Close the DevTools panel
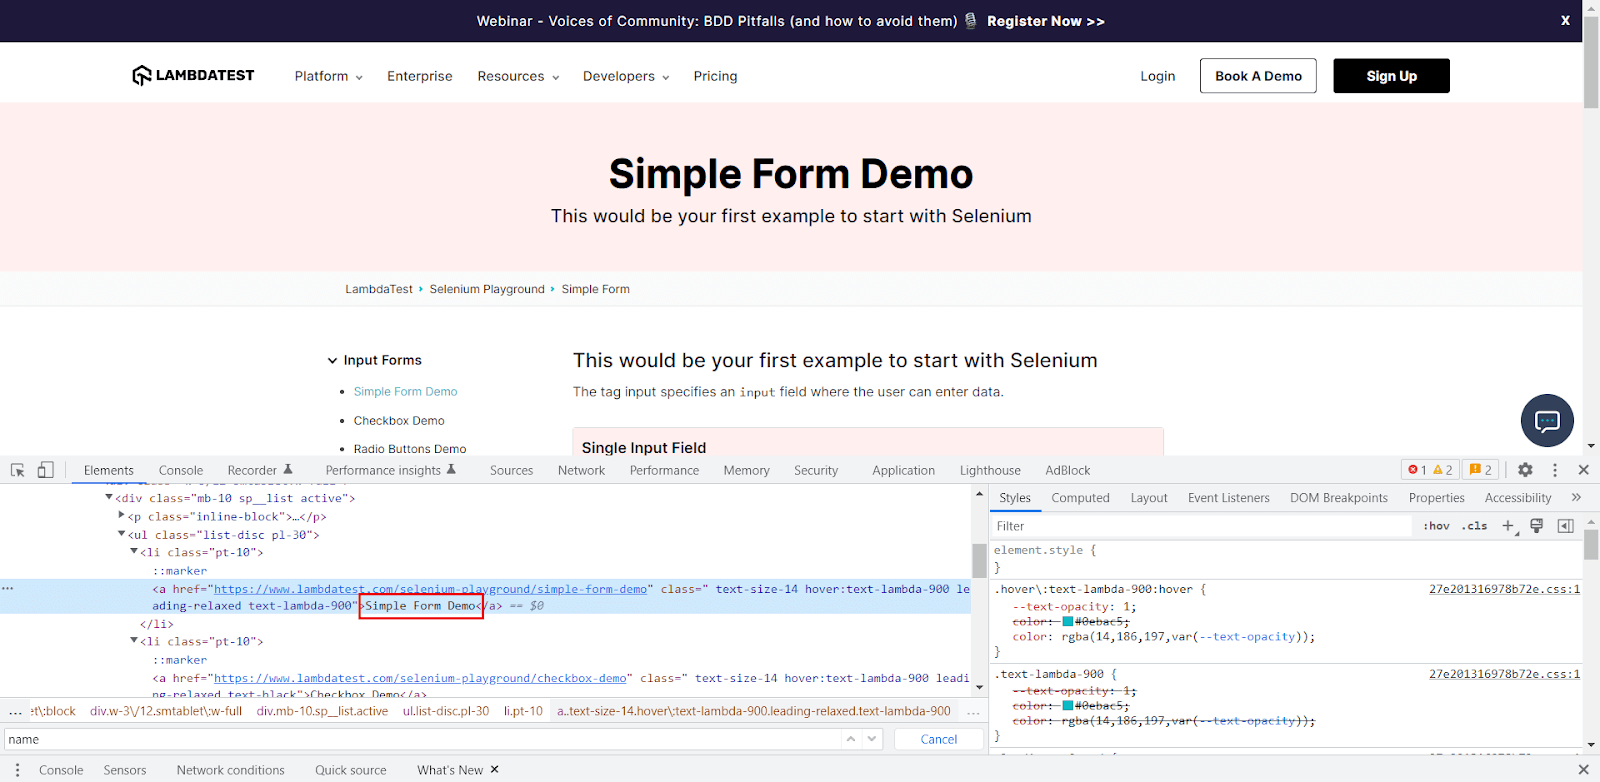This screenshot has width=1600, height=782. [x=1583, y=470]
